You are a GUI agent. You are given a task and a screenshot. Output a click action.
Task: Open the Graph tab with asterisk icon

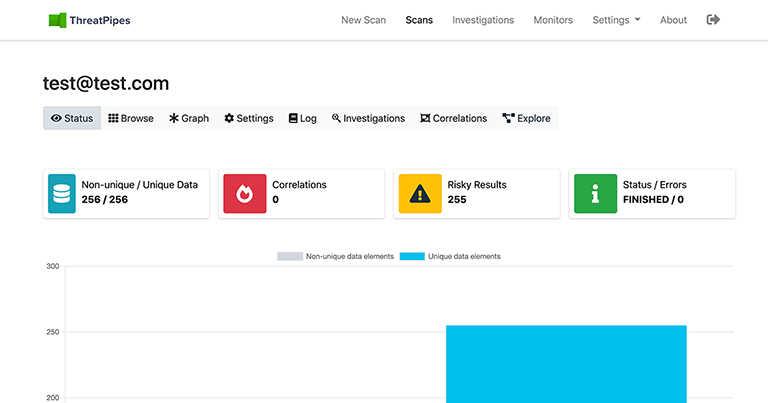[189, 118]
